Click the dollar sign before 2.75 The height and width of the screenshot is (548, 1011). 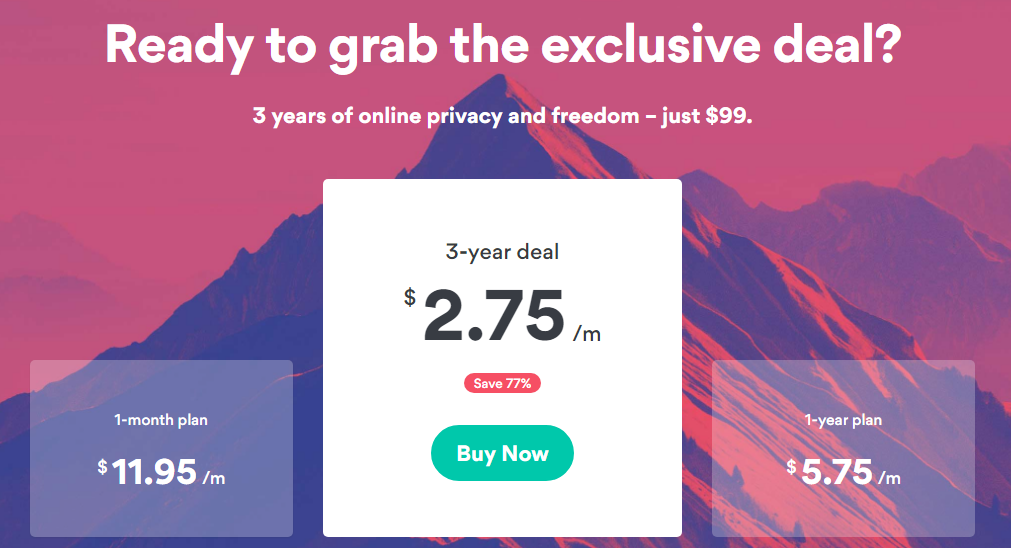(x=410, y=297)
